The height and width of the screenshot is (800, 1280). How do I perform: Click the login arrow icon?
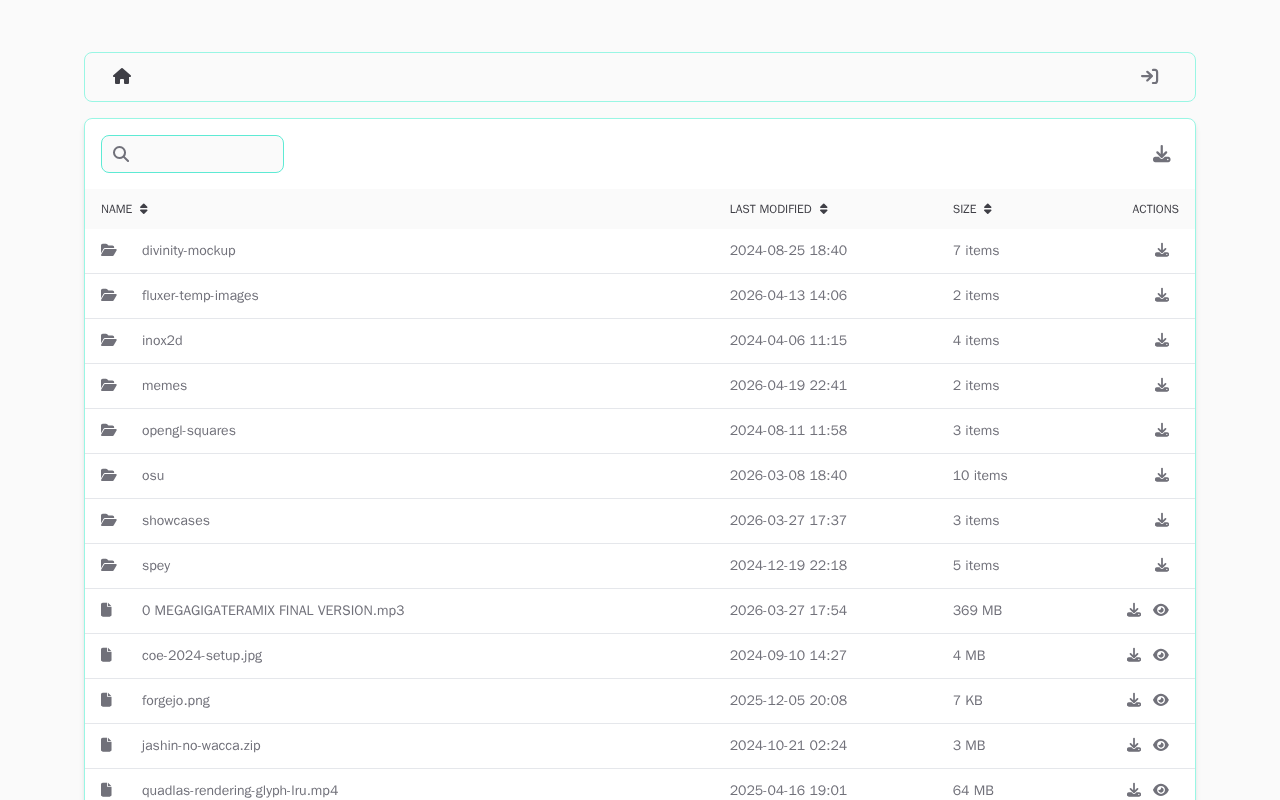1150,76
